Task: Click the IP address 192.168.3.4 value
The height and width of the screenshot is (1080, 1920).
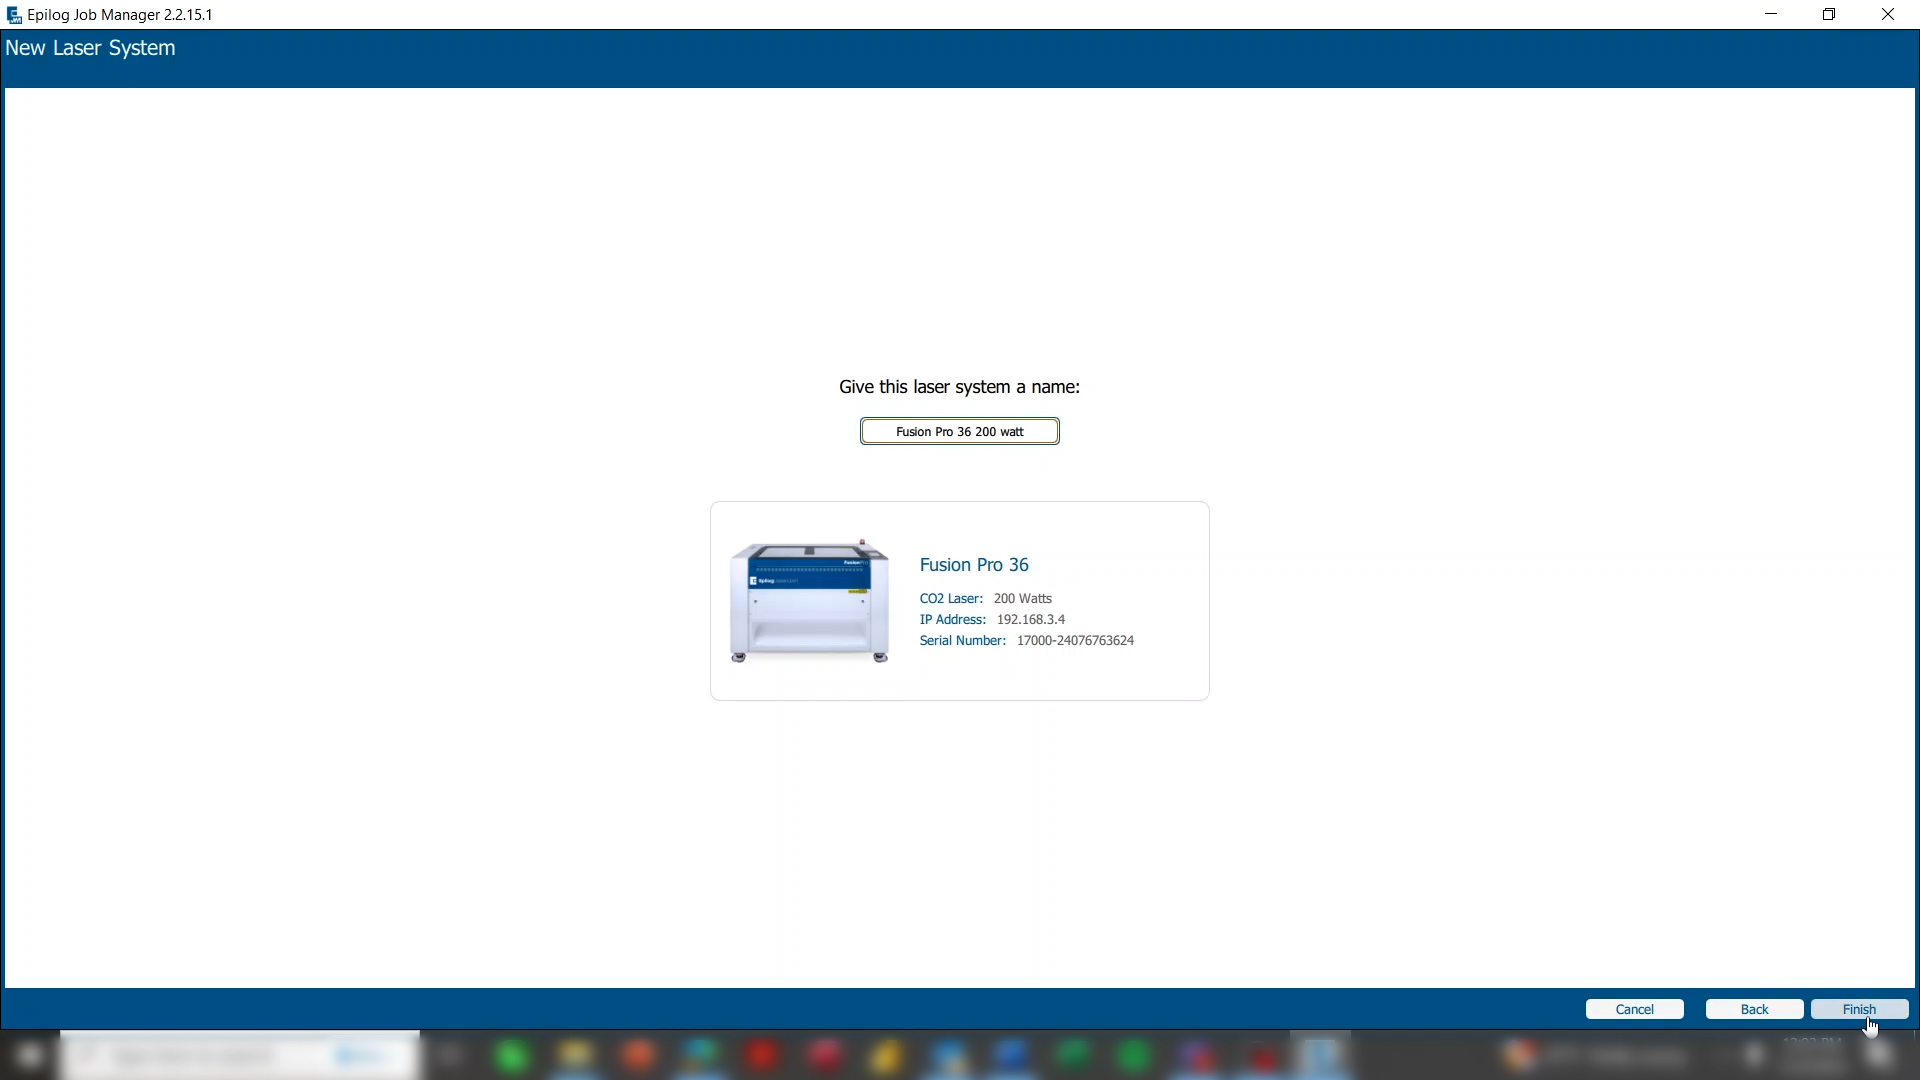Action: pos(1030,620)
